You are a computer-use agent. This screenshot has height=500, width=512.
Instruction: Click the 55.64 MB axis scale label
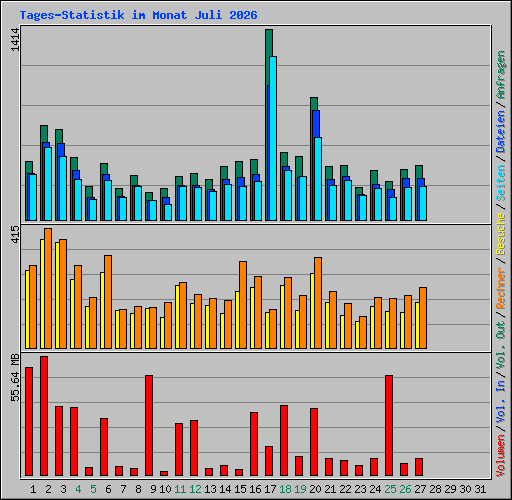[x=15, y=378]
